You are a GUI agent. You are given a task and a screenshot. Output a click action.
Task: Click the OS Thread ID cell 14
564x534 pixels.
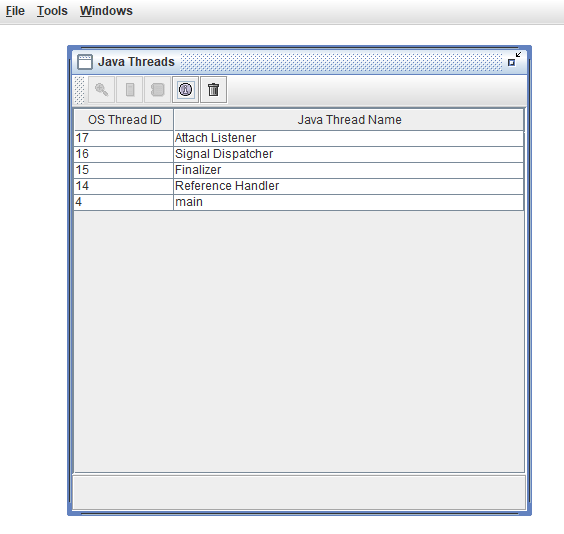124,186
